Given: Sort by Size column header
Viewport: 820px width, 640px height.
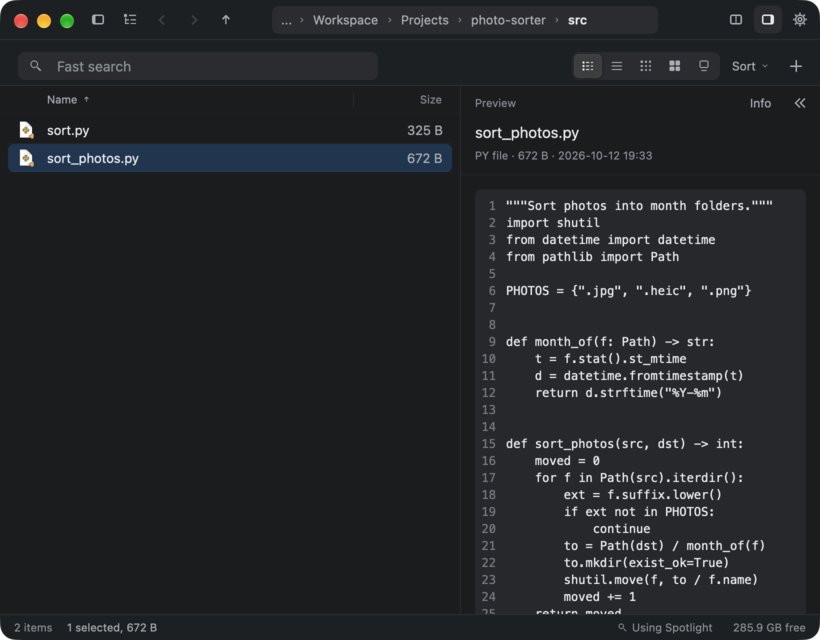Looking at the screenshot, I should [x=430, y=100].
